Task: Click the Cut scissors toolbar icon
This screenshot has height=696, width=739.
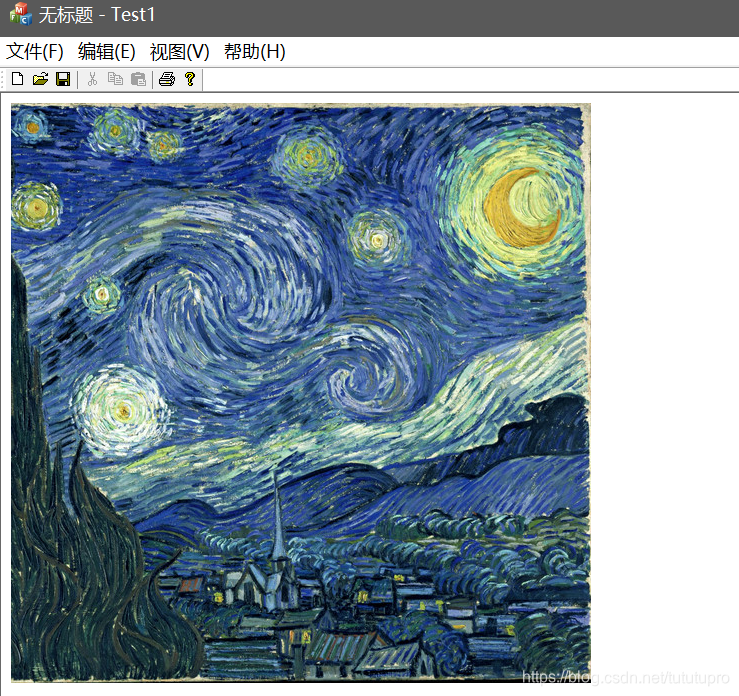Action: [92, 79]
